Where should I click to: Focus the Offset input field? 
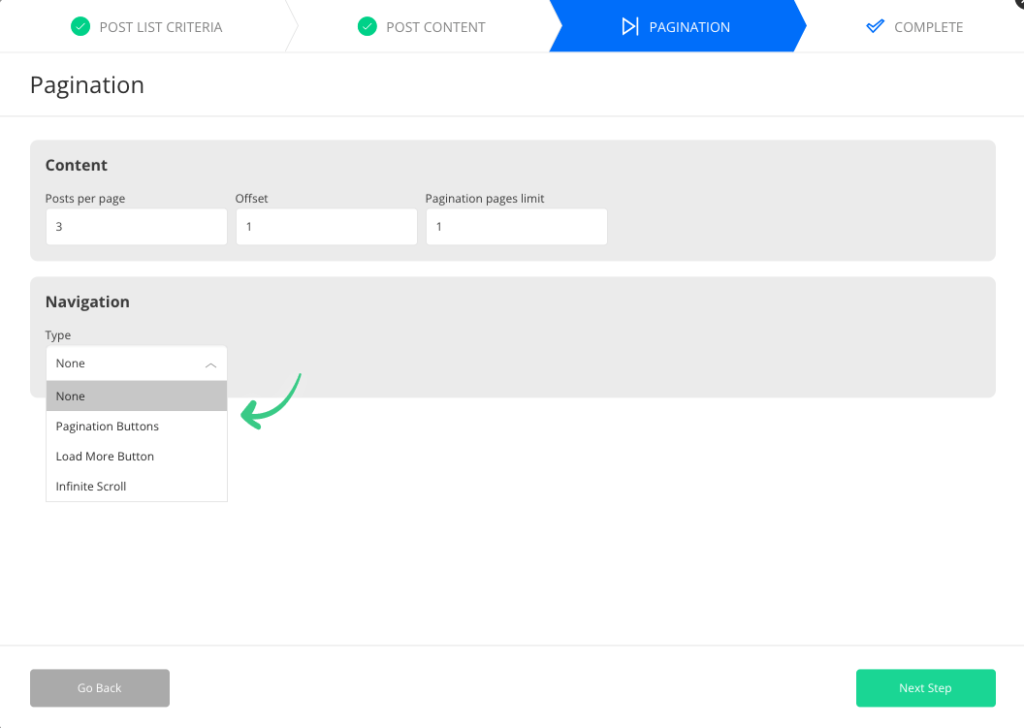click(x=327, y=227)
